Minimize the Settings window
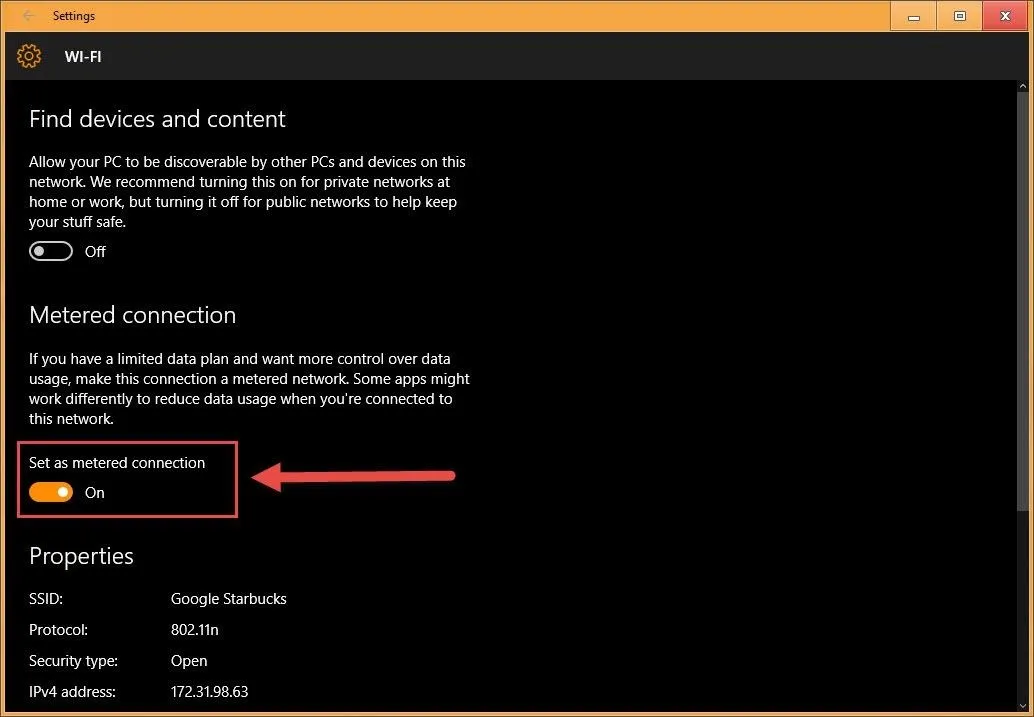 [x=913, y=16]
